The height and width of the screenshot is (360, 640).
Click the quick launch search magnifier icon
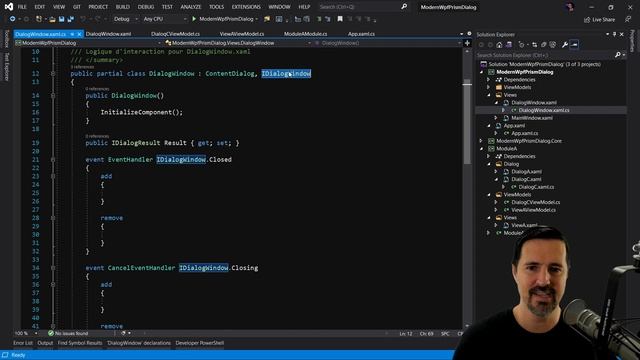(404, 7)
